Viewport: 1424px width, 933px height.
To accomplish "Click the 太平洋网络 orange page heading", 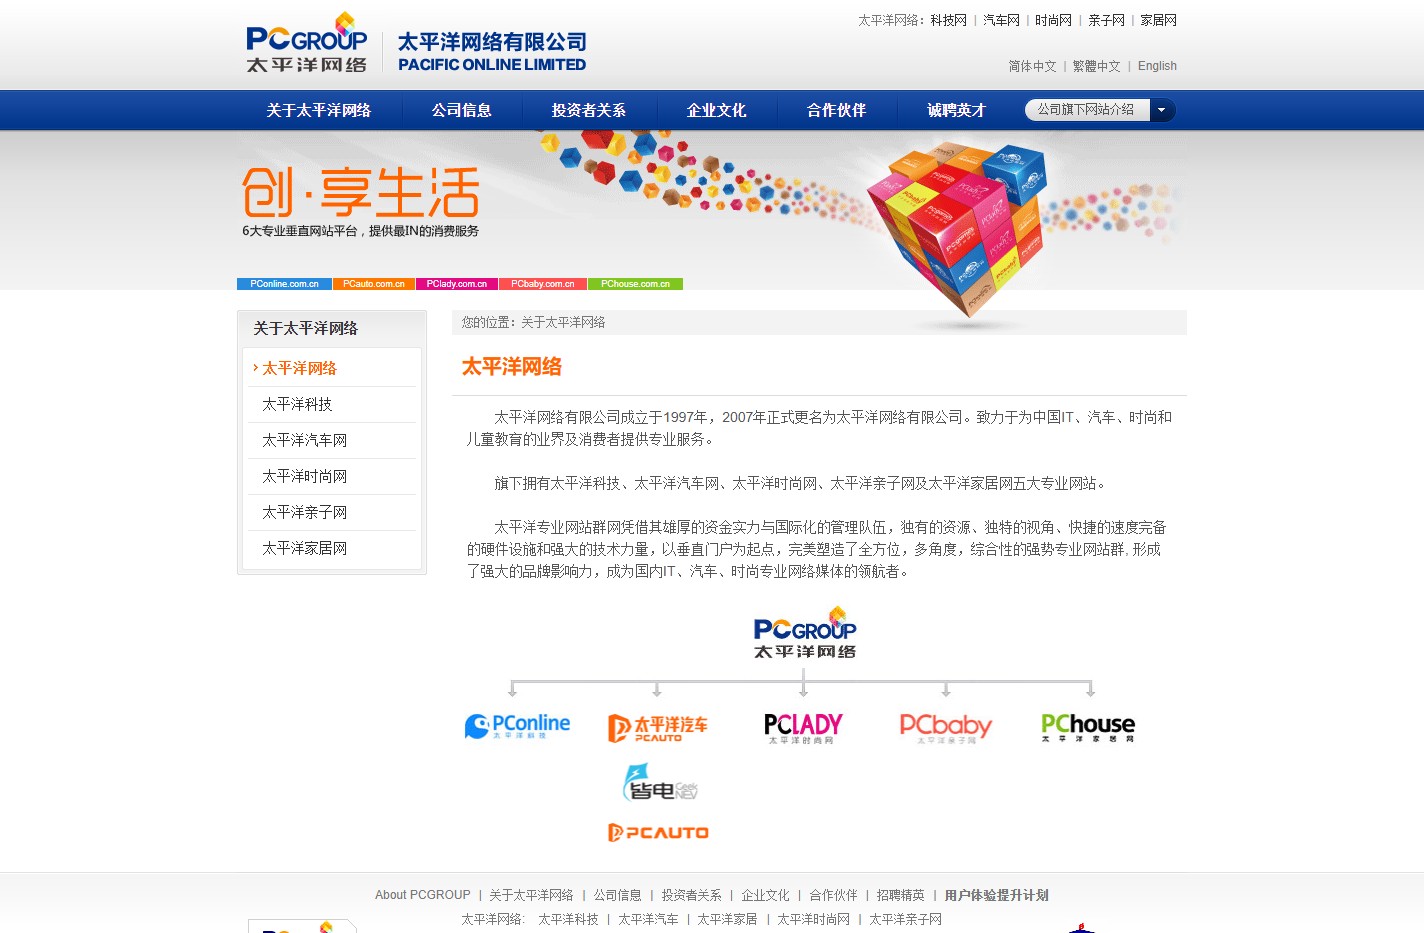I will click(511, 367).
